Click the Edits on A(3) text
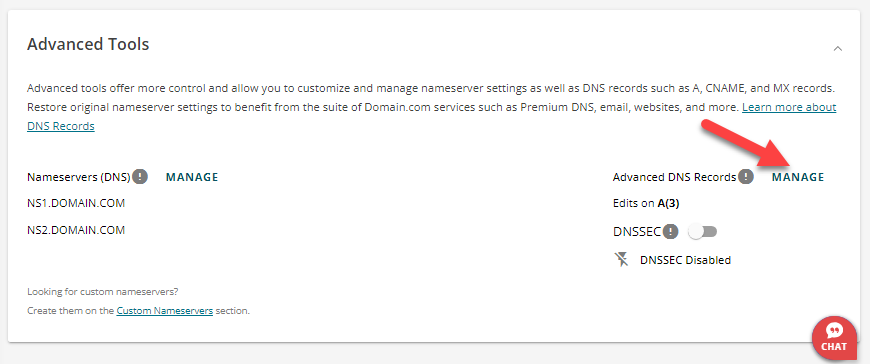This screenshot has height=364, width=870. click(646, 203)
